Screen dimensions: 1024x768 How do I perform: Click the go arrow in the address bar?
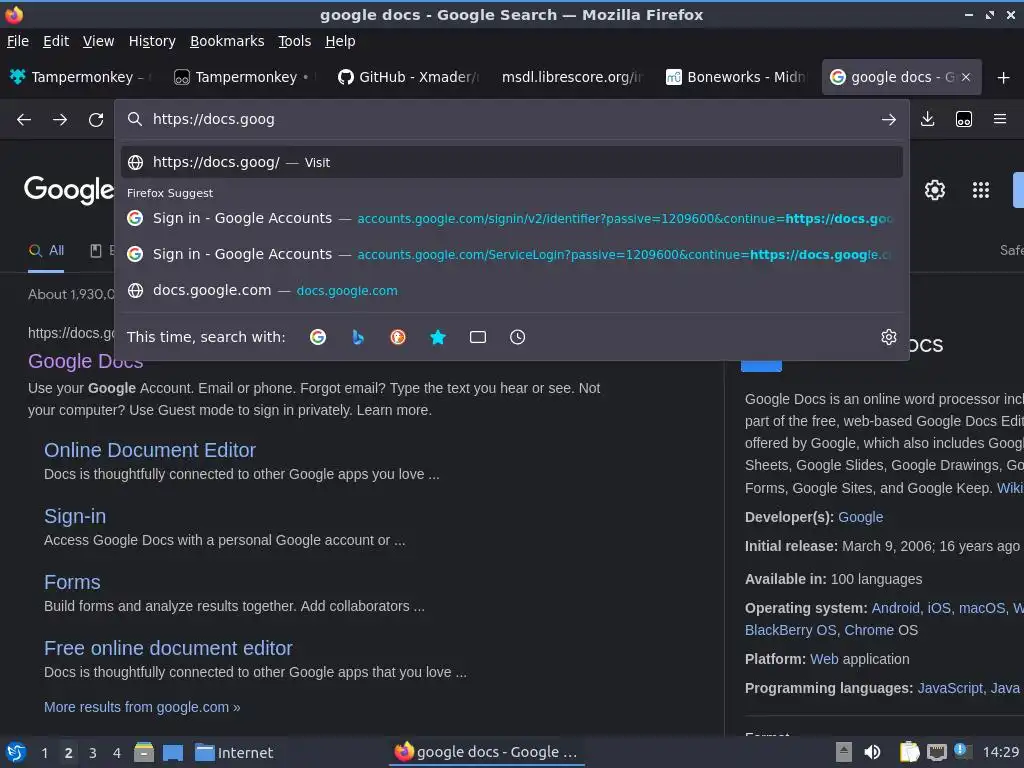[888, 120]
